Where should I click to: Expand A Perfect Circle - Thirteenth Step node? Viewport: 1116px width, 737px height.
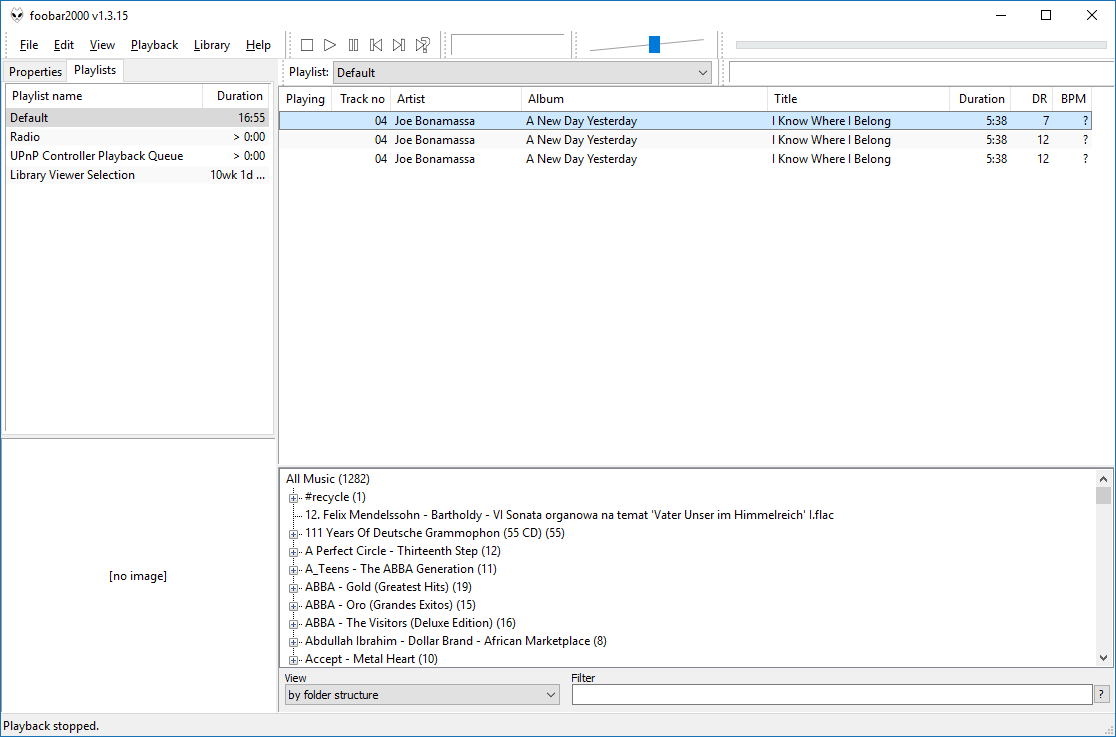point(293,552)
